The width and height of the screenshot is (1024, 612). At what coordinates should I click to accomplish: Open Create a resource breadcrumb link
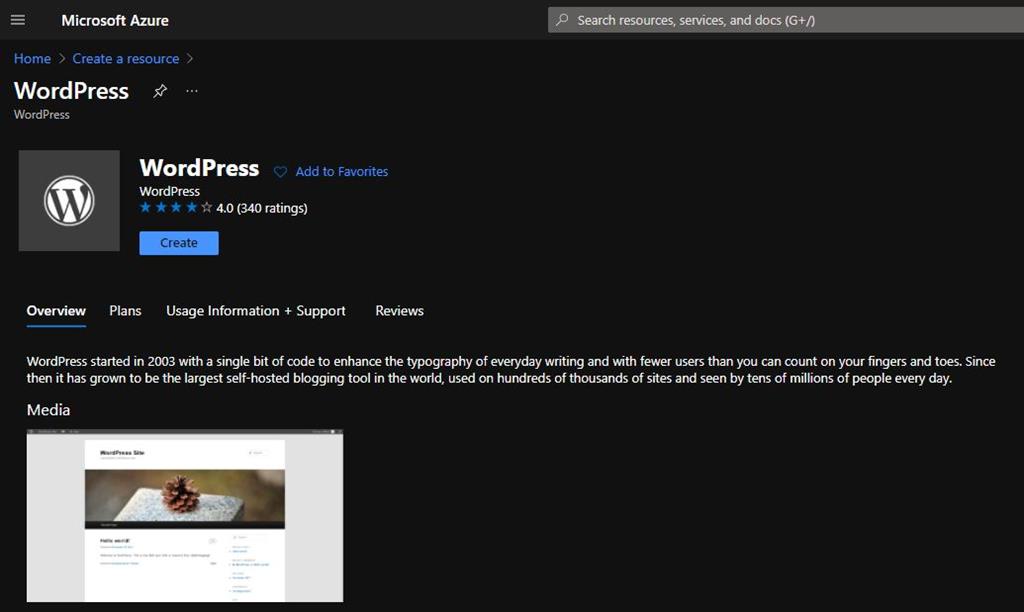coord(125,58)
